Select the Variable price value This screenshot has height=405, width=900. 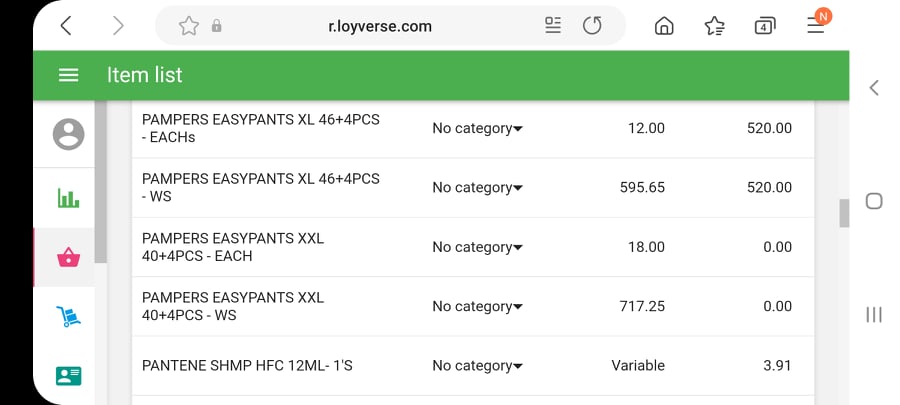pyautogui.click(x=638, y=365)
